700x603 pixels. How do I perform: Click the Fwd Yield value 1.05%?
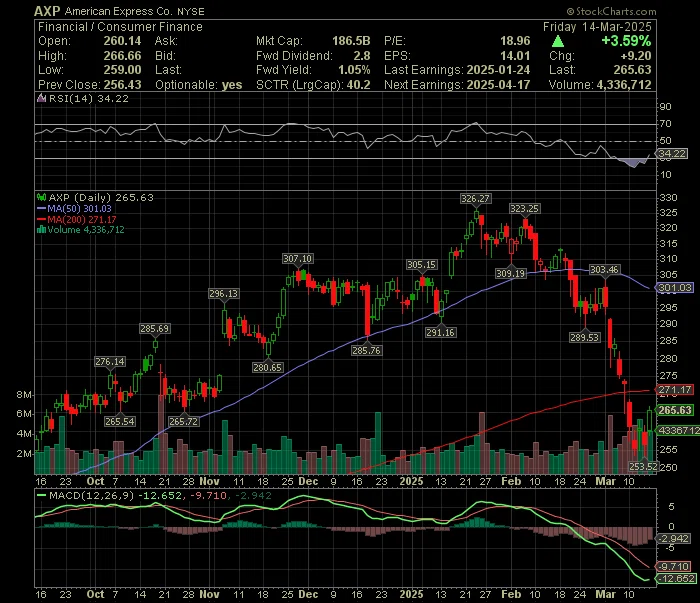(x=354, y=70)
